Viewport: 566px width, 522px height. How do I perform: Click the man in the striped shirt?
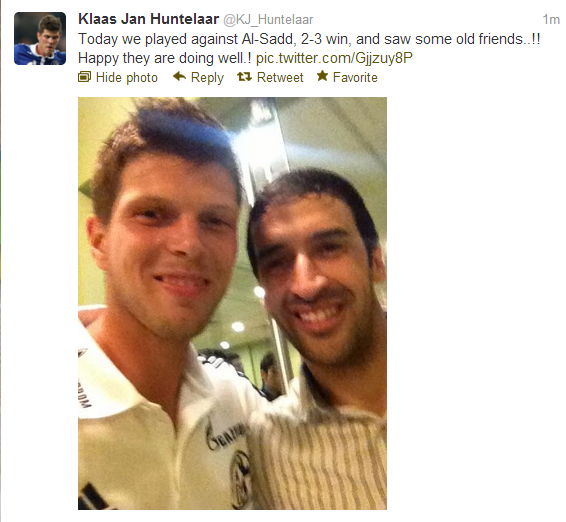[318, 339]
